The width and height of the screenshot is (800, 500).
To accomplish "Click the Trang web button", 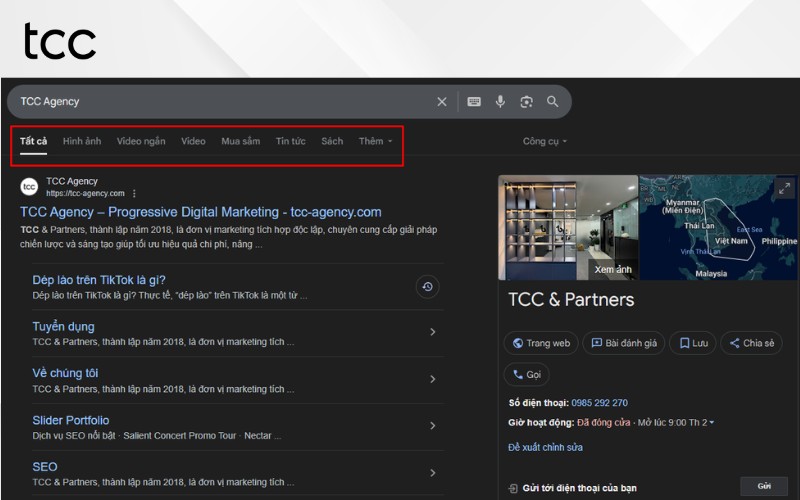I will pyautogui.click(x=541, y=343).
